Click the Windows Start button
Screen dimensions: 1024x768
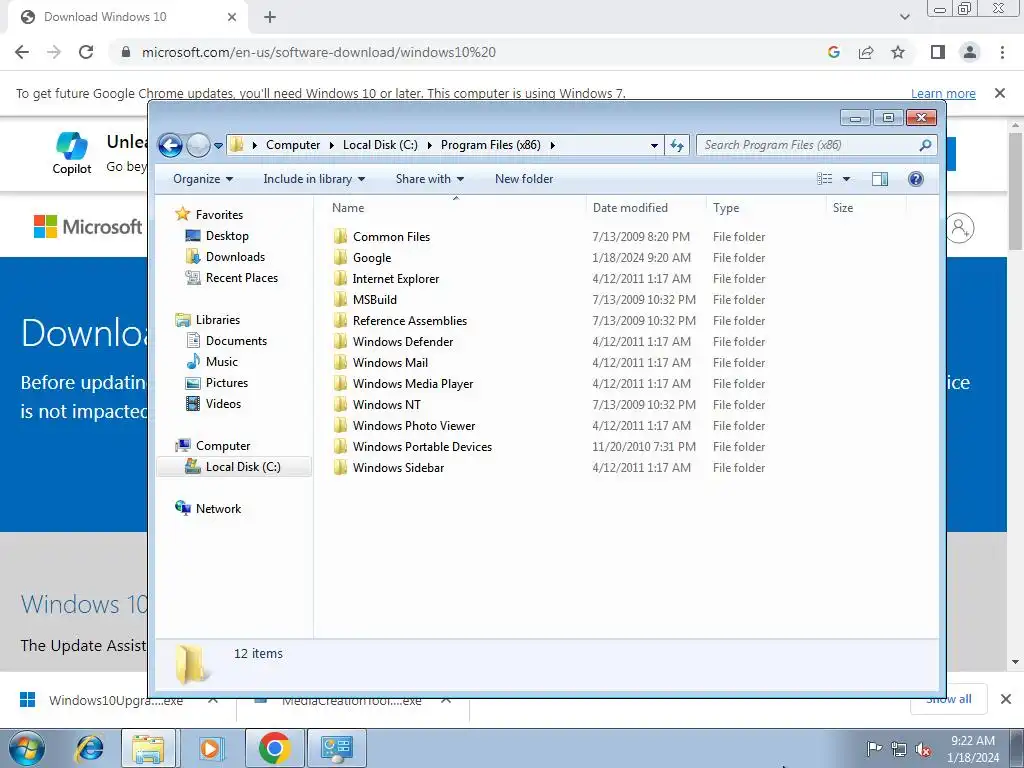pyautogui.click(x=27, y=748)
